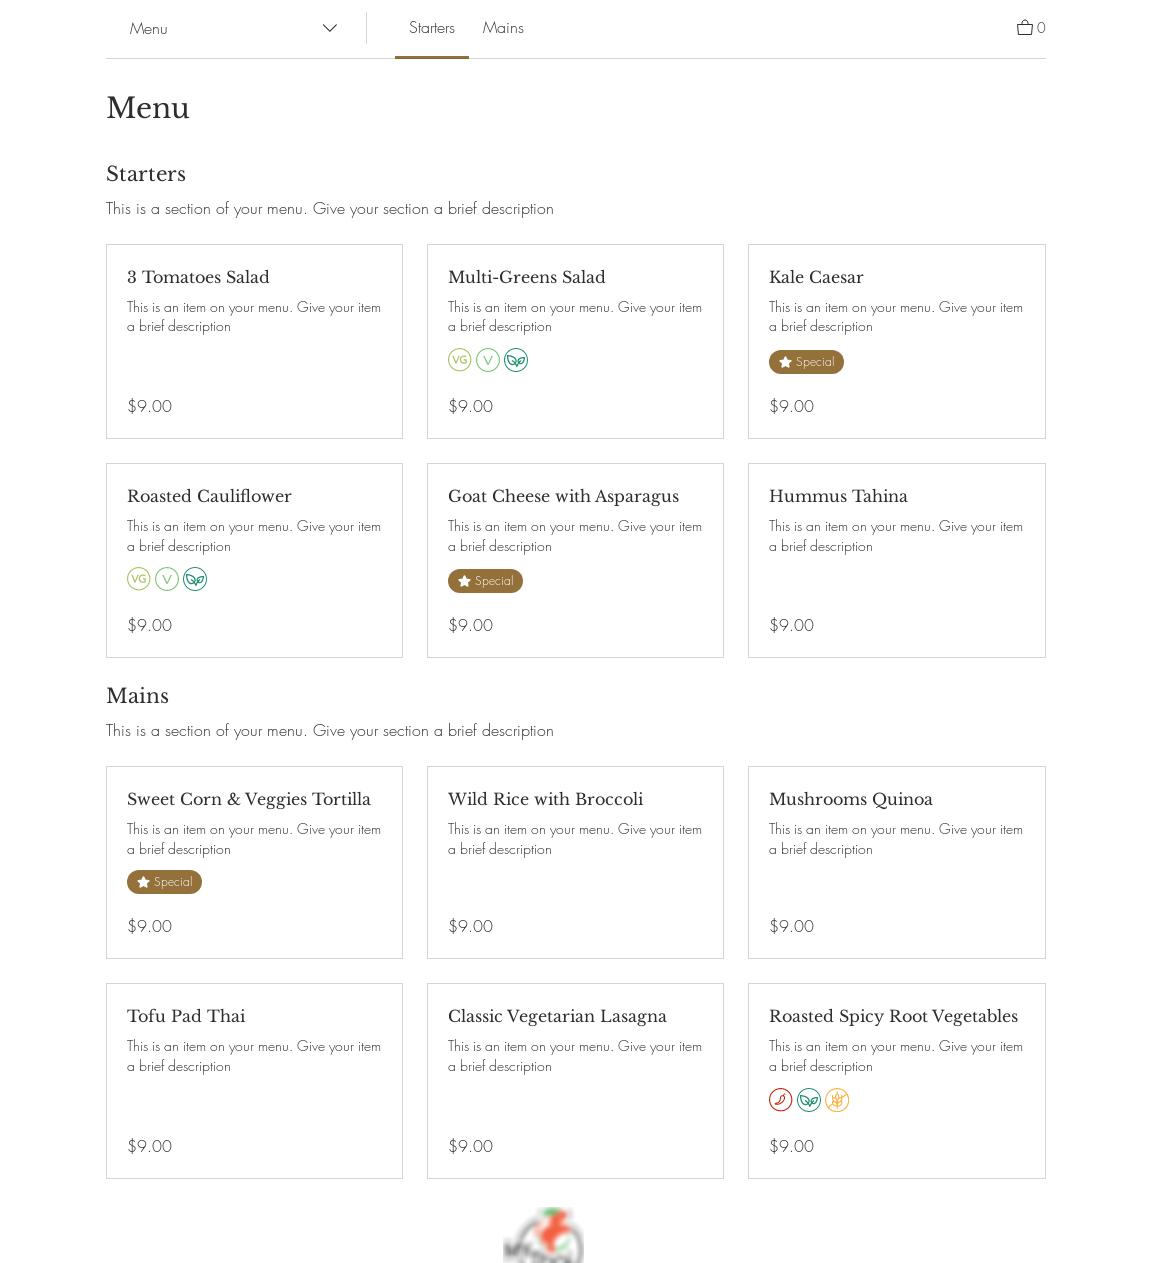
Task: Switch to the Mains tab
Action: click(x=503, y=28)
